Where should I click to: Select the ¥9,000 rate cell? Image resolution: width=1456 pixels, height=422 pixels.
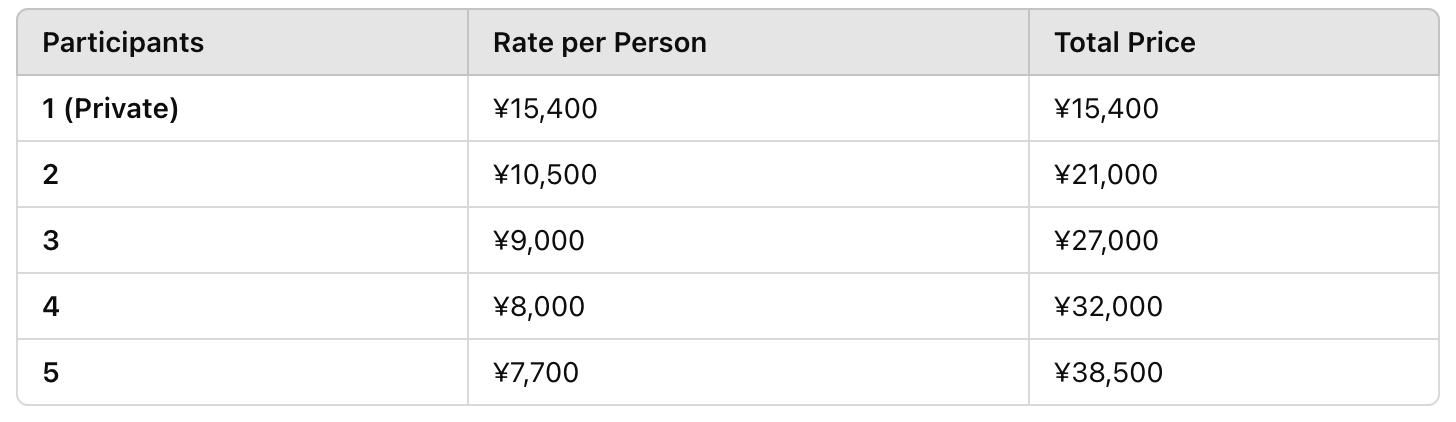point(748,240)
